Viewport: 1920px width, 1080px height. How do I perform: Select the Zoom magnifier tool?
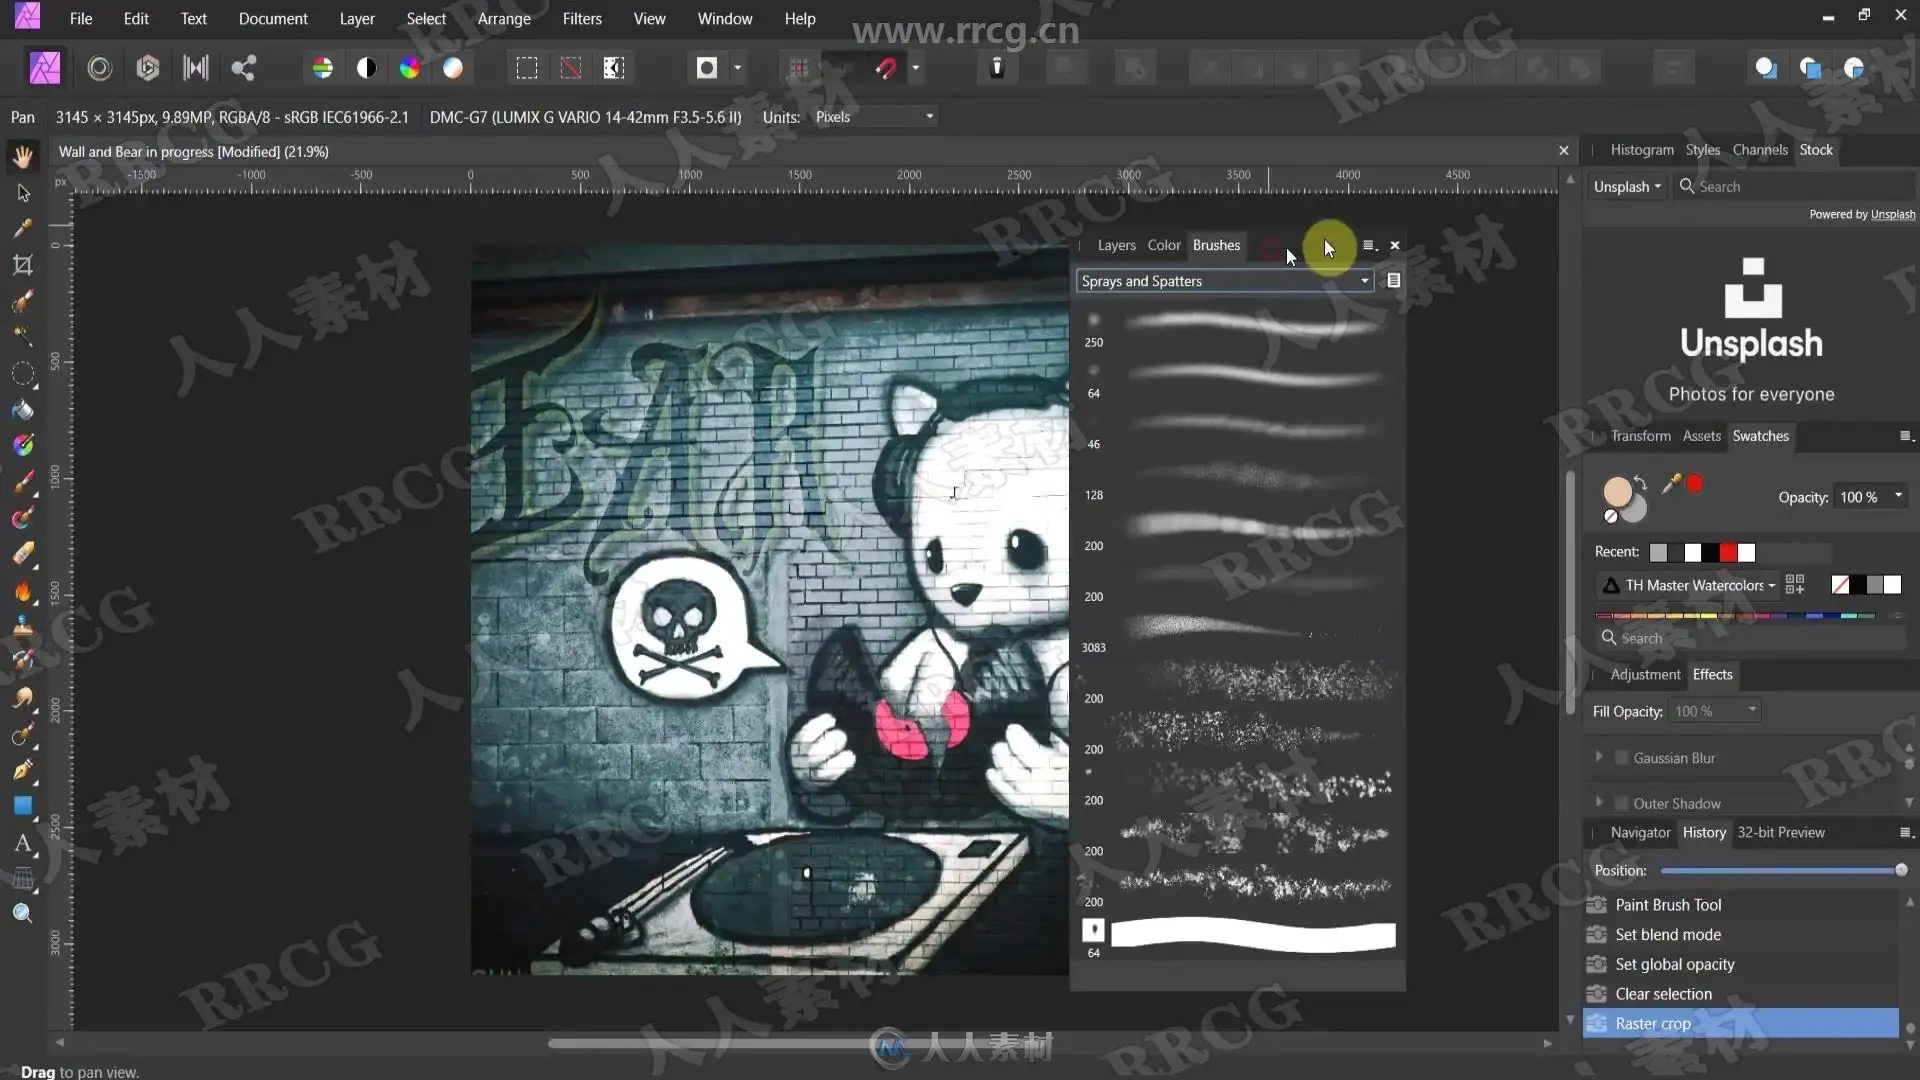coord(23,913)
